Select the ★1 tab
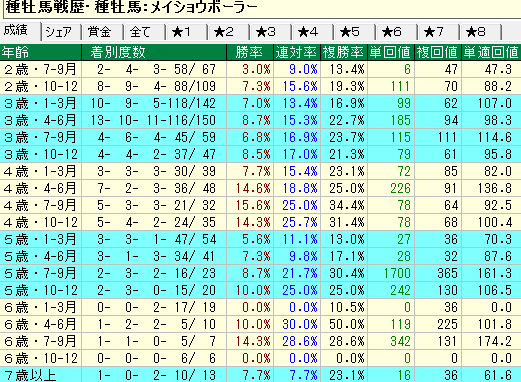This screenshot has width=521, height=382. (x=186, y=32)
